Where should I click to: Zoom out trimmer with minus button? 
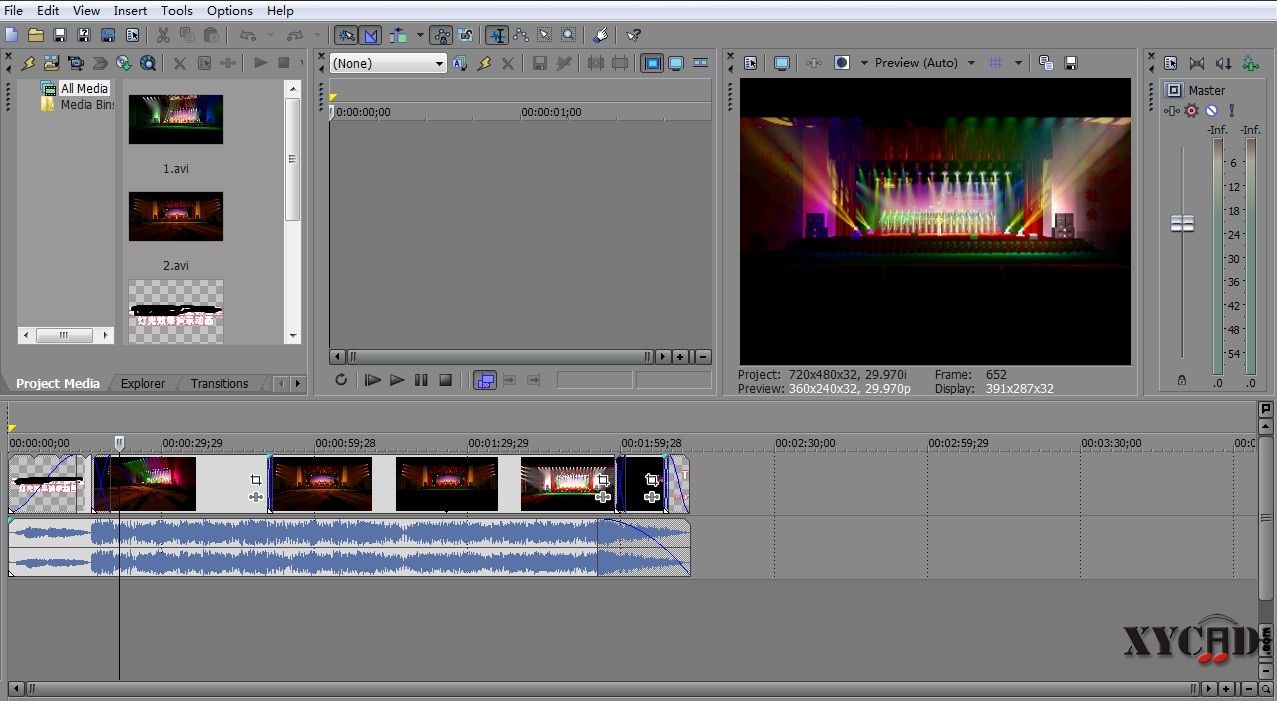(703, 356)
